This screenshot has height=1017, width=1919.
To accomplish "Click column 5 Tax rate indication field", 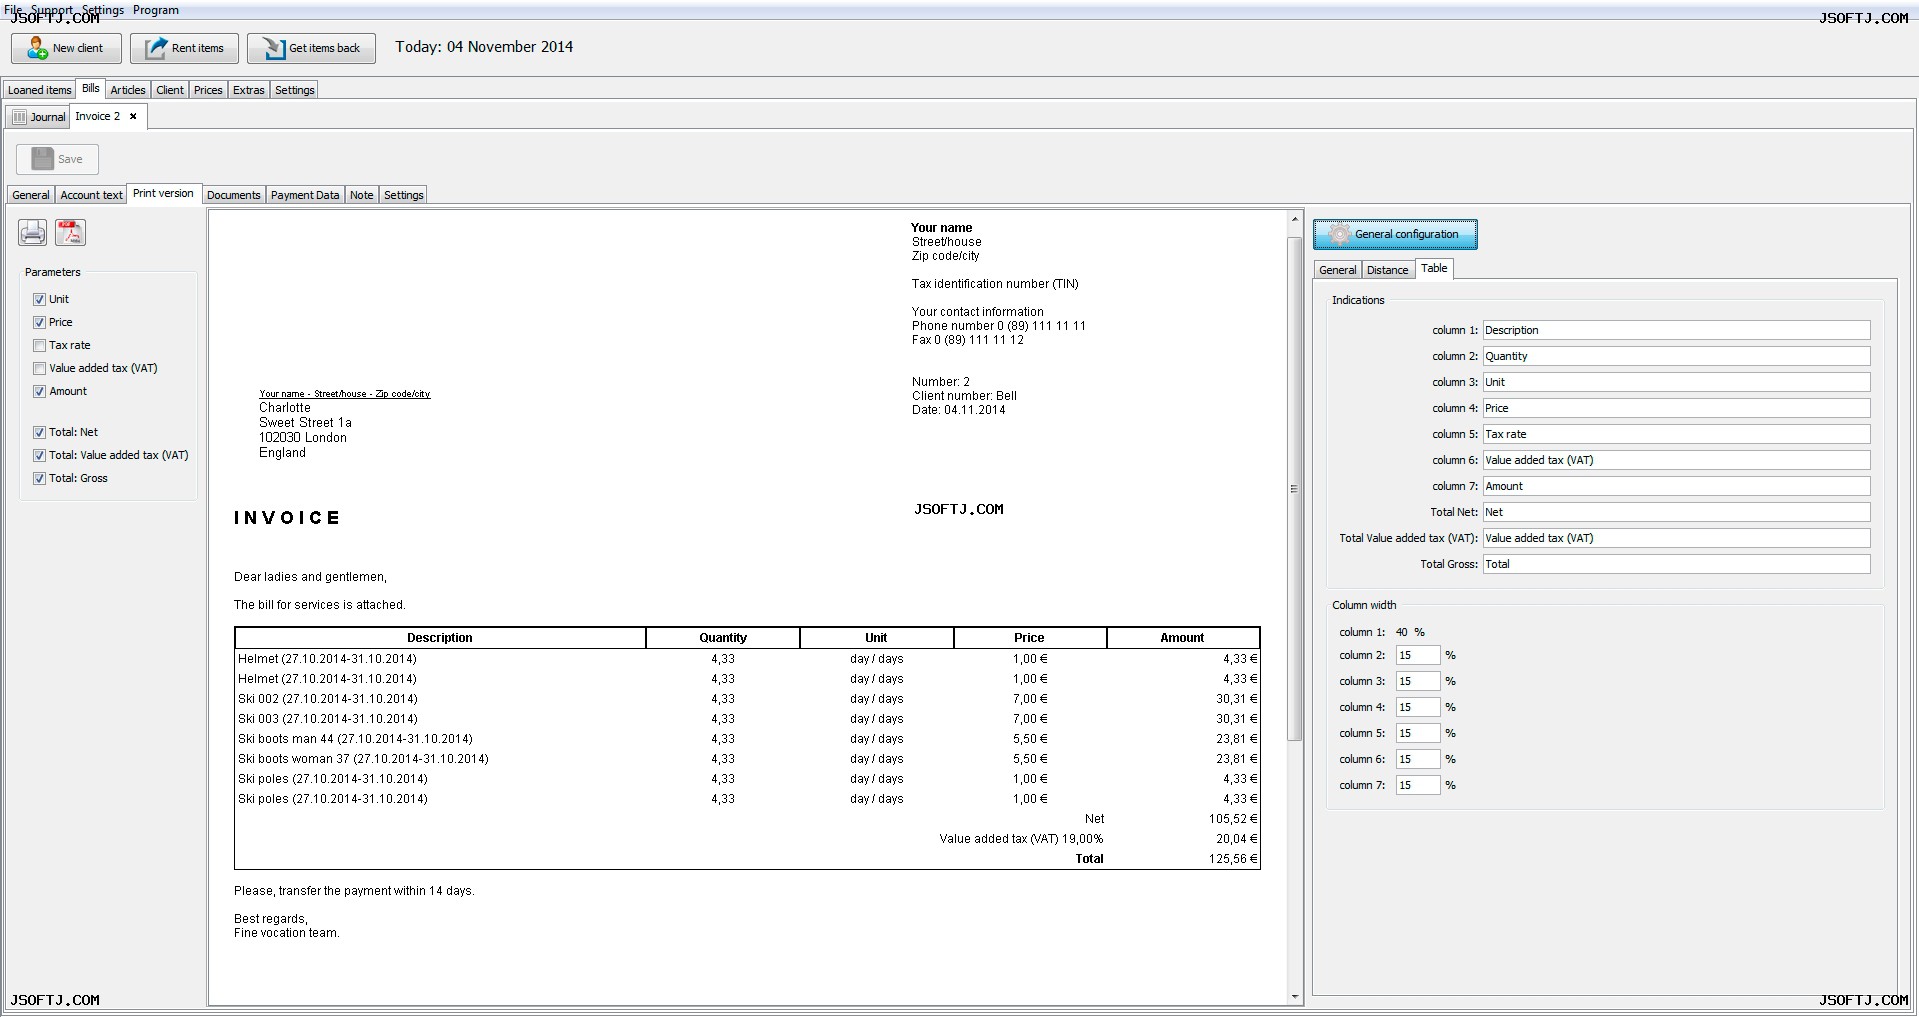I will point(1676,434).
